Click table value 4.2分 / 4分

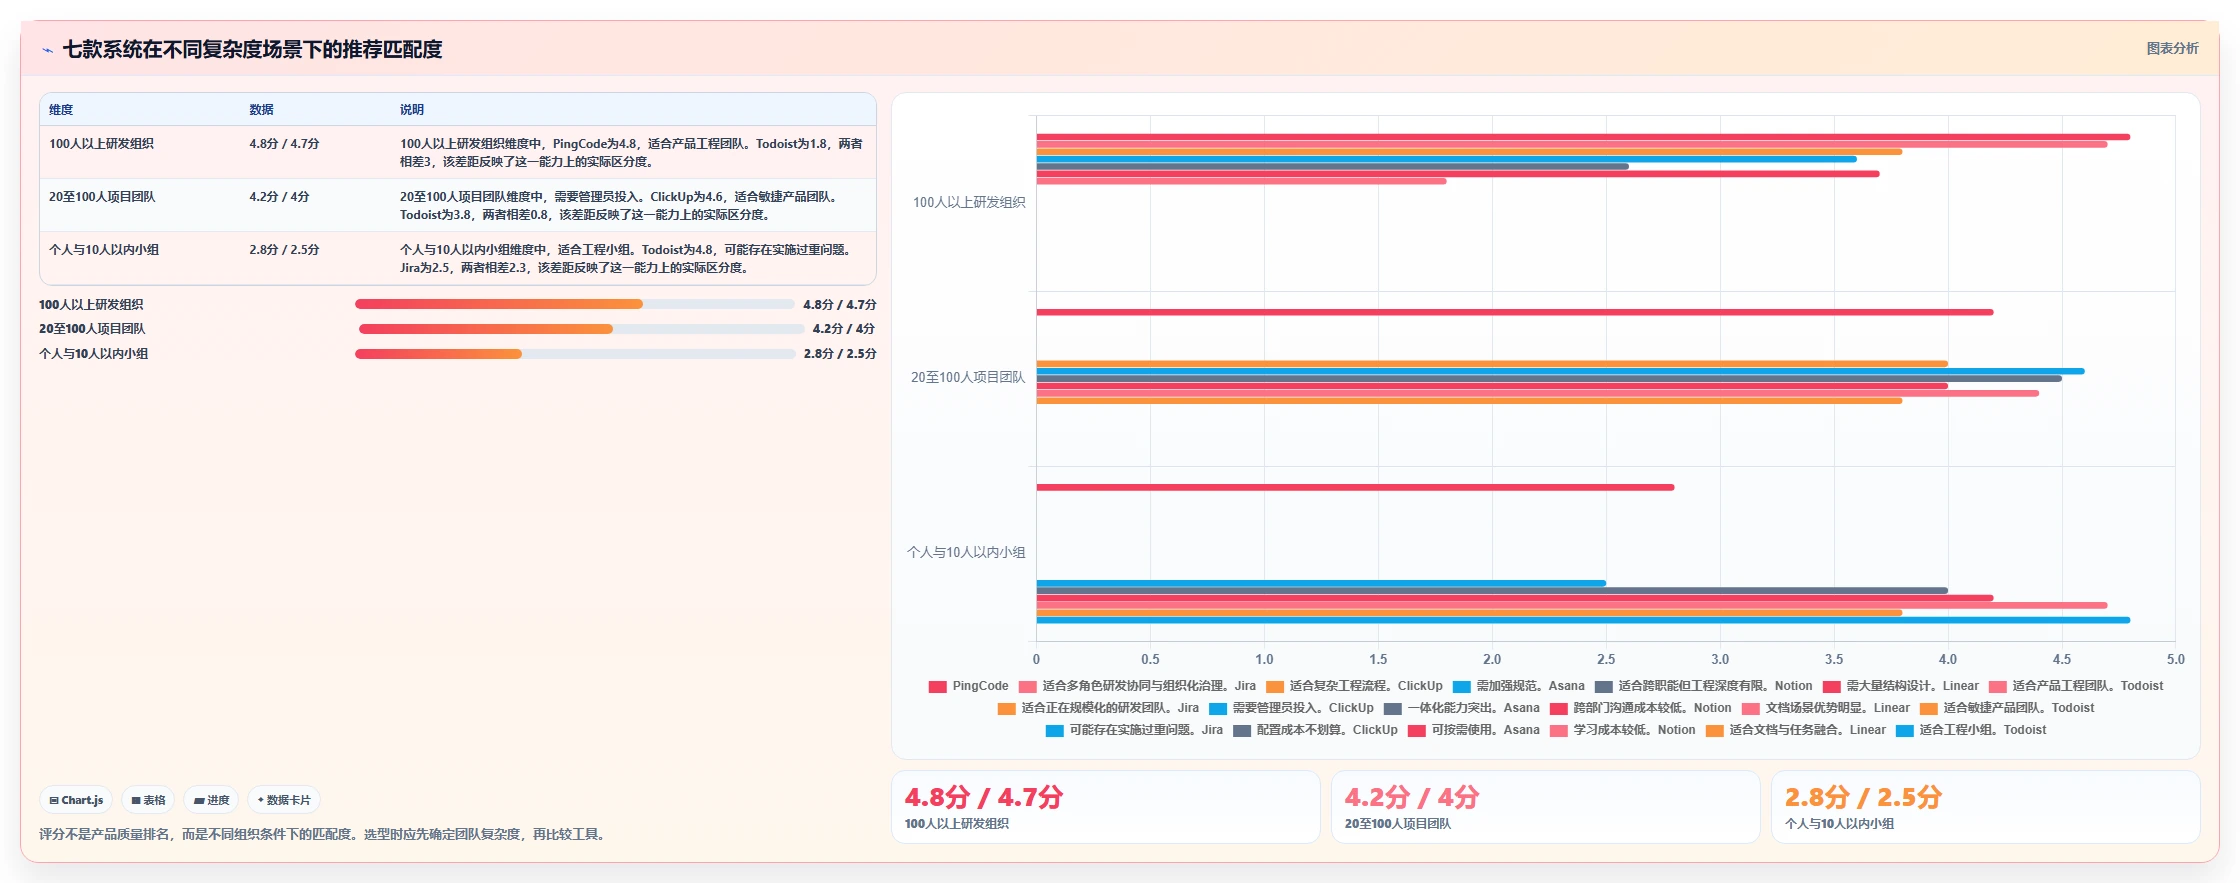(279, 197)
